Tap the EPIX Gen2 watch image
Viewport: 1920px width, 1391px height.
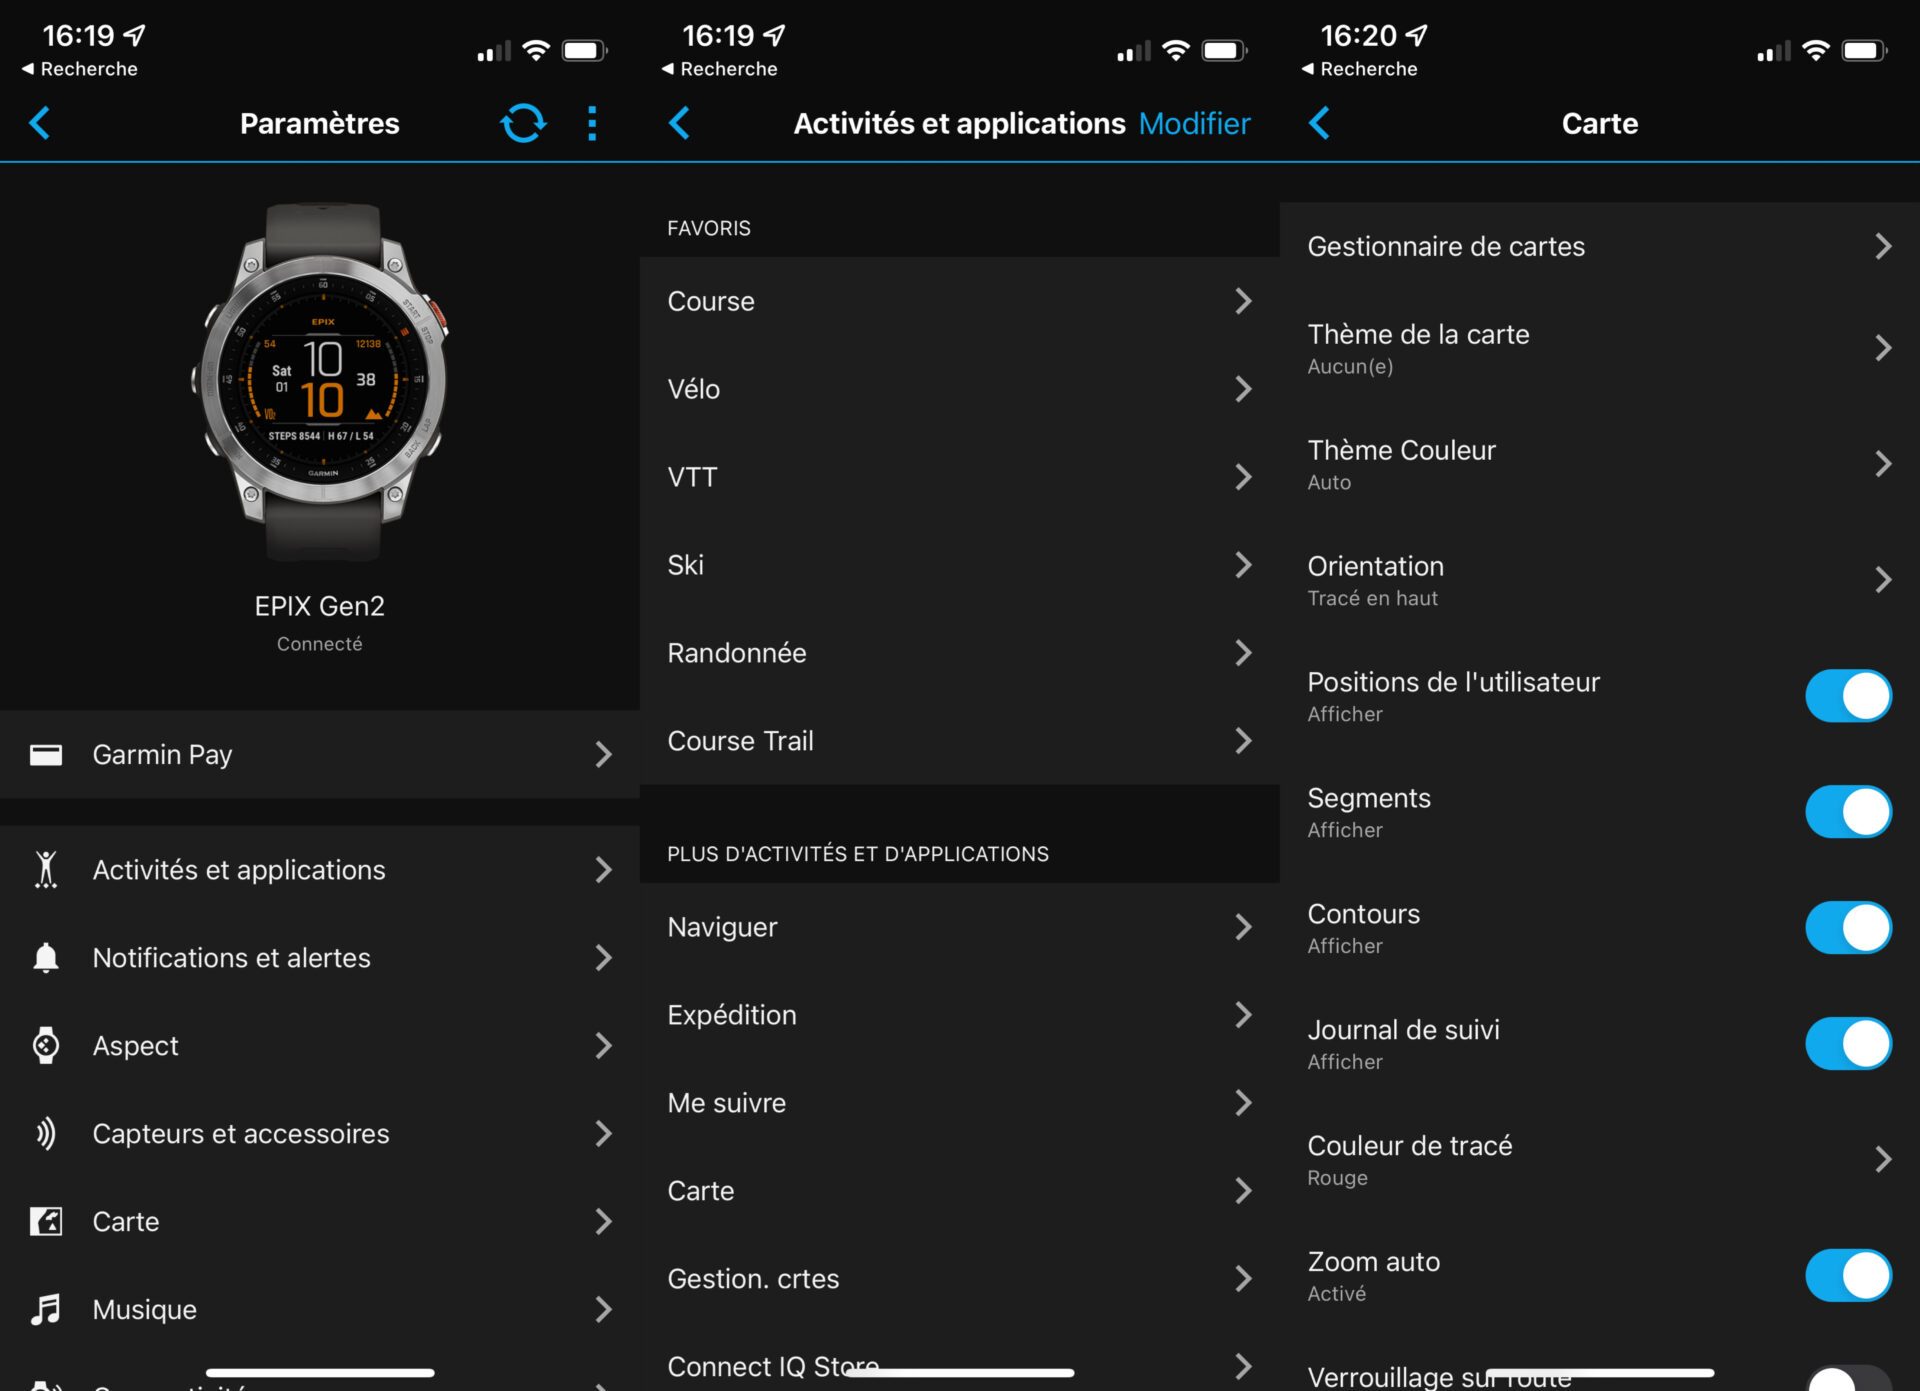click(320, 381)
